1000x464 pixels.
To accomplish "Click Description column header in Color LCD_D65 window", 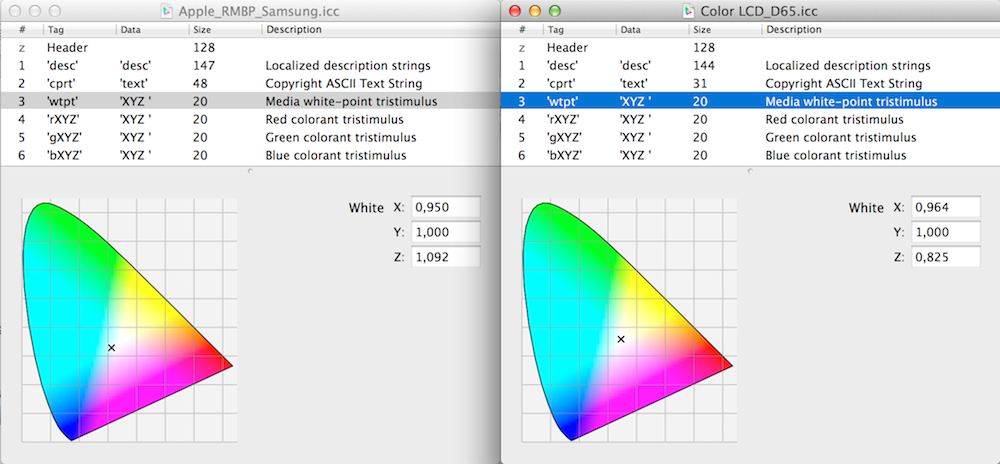I will tap(881, 30).
